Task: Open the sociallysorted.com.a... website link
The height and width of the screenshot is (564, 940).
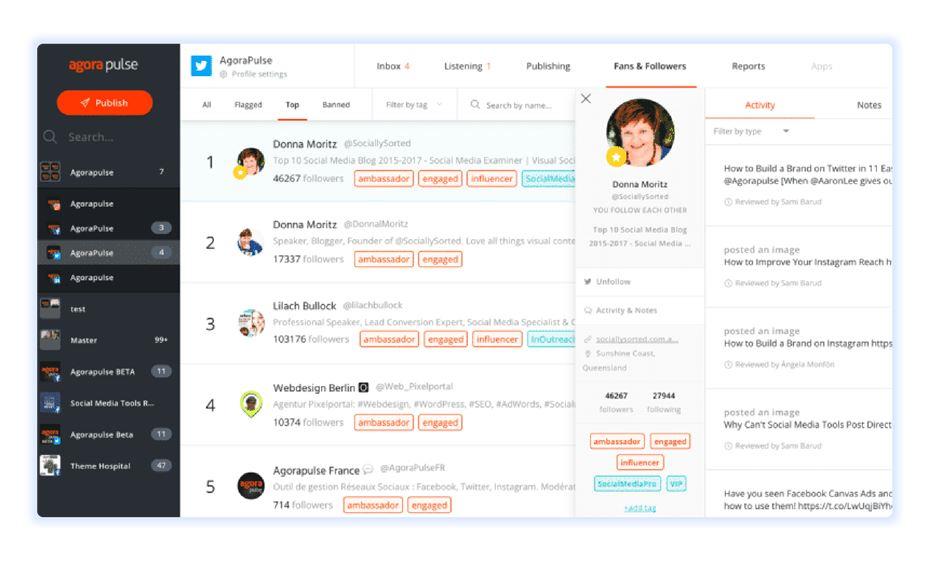Action: tap(637, 339)
